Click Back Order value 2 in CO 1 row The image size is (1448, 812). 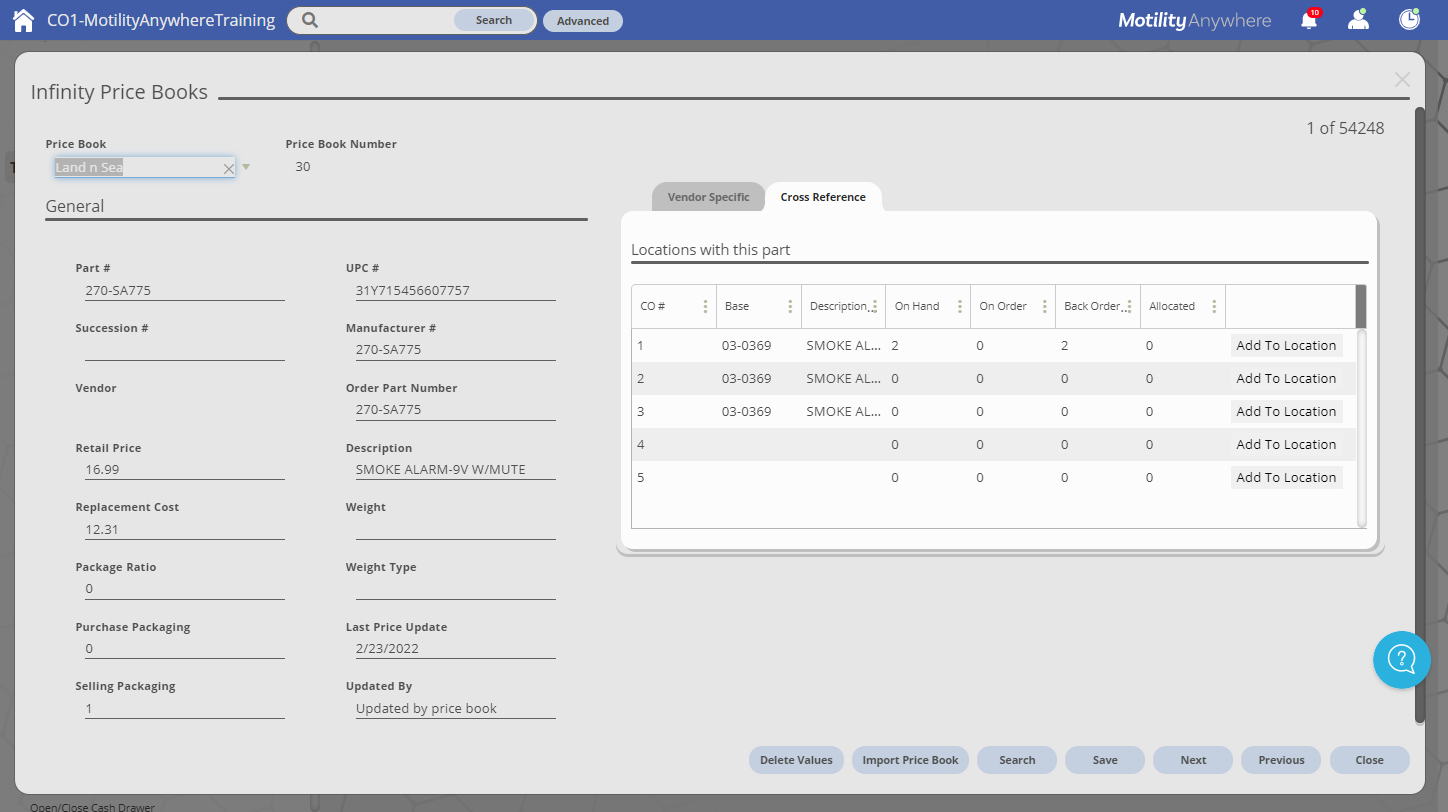pos(1064,345)
